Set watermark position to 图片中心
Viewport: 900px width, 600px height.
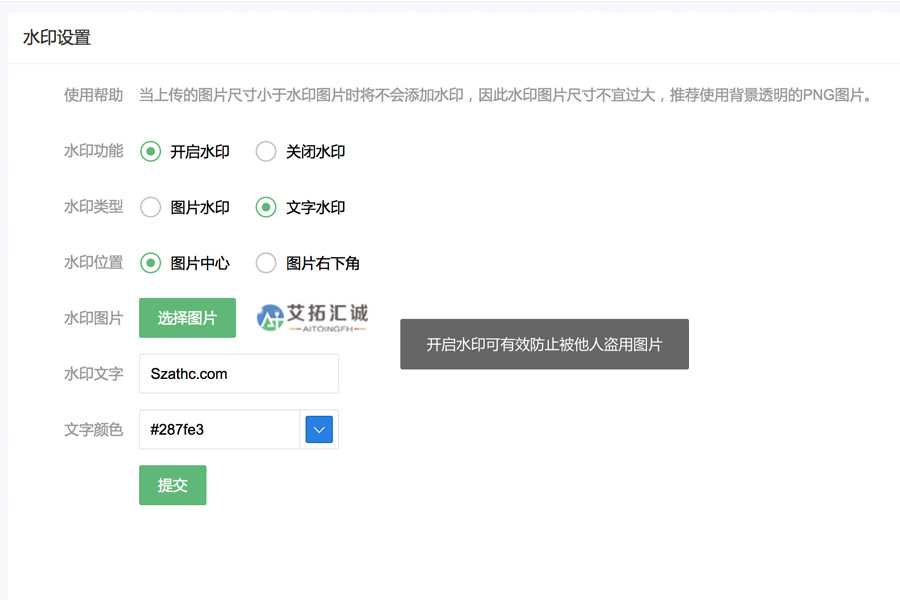tap(150, 263)
